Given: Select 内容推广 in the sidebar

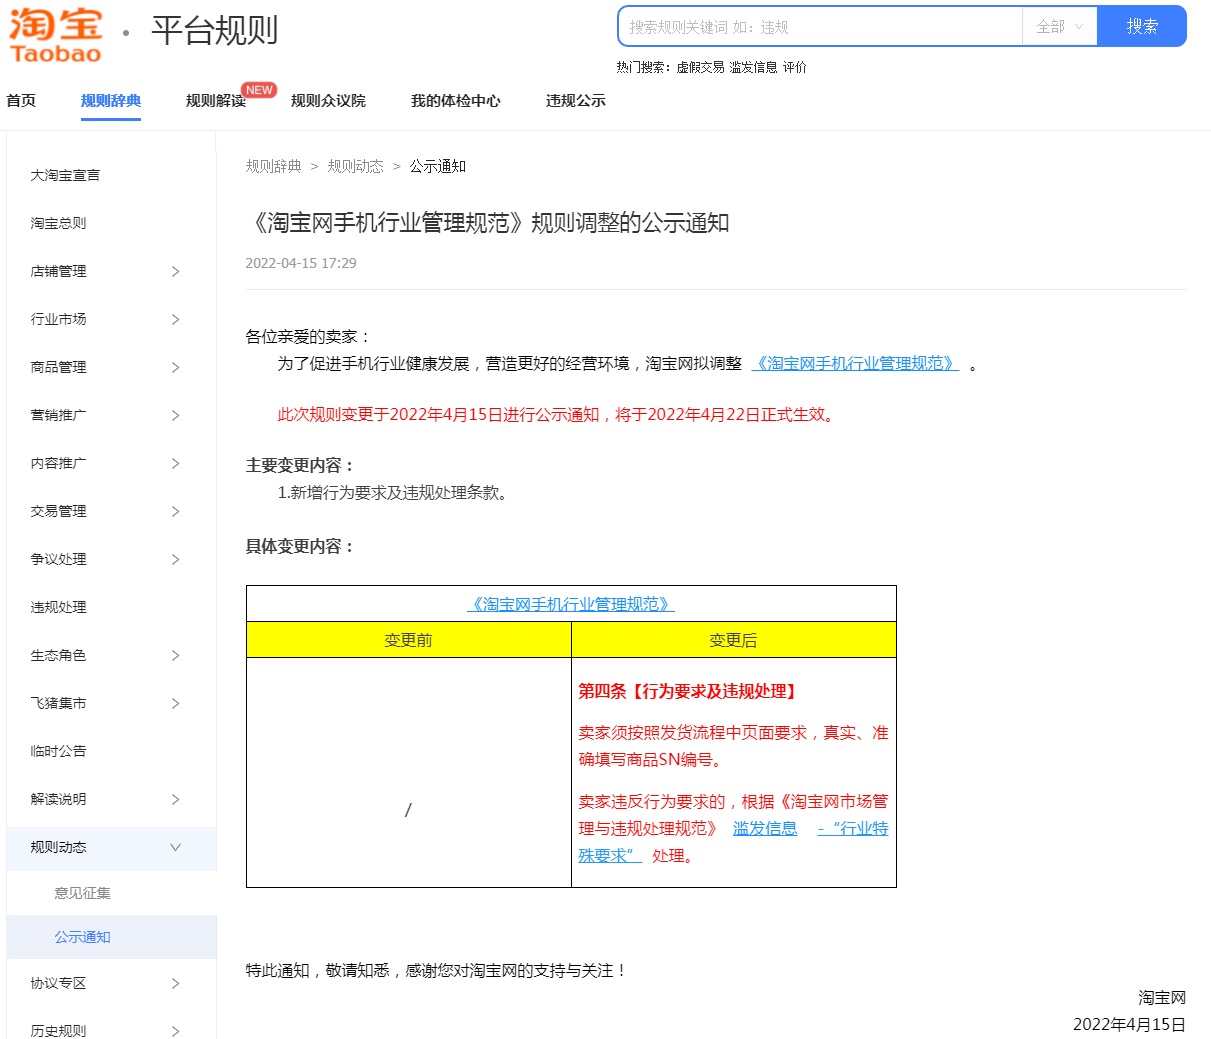Looking at the screenshot, I should click(x=58, y=463).
